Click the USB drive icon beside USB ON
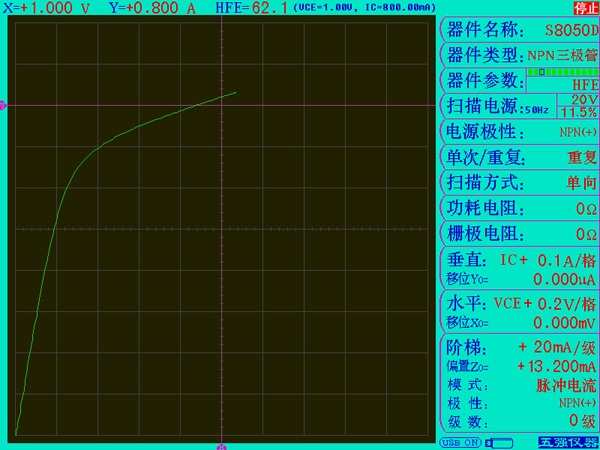The image size is (600, 450). [498, 442]
